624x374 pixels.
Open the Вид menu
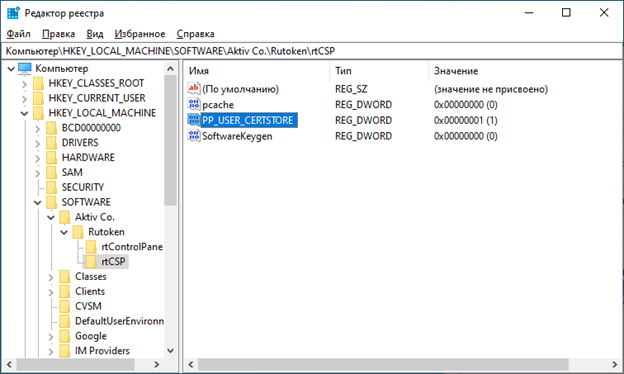tap(95, 34)
